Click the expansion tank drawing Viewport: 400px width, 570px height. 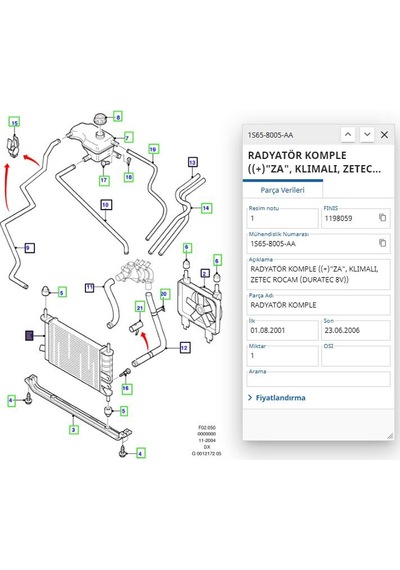pos(93,142)
